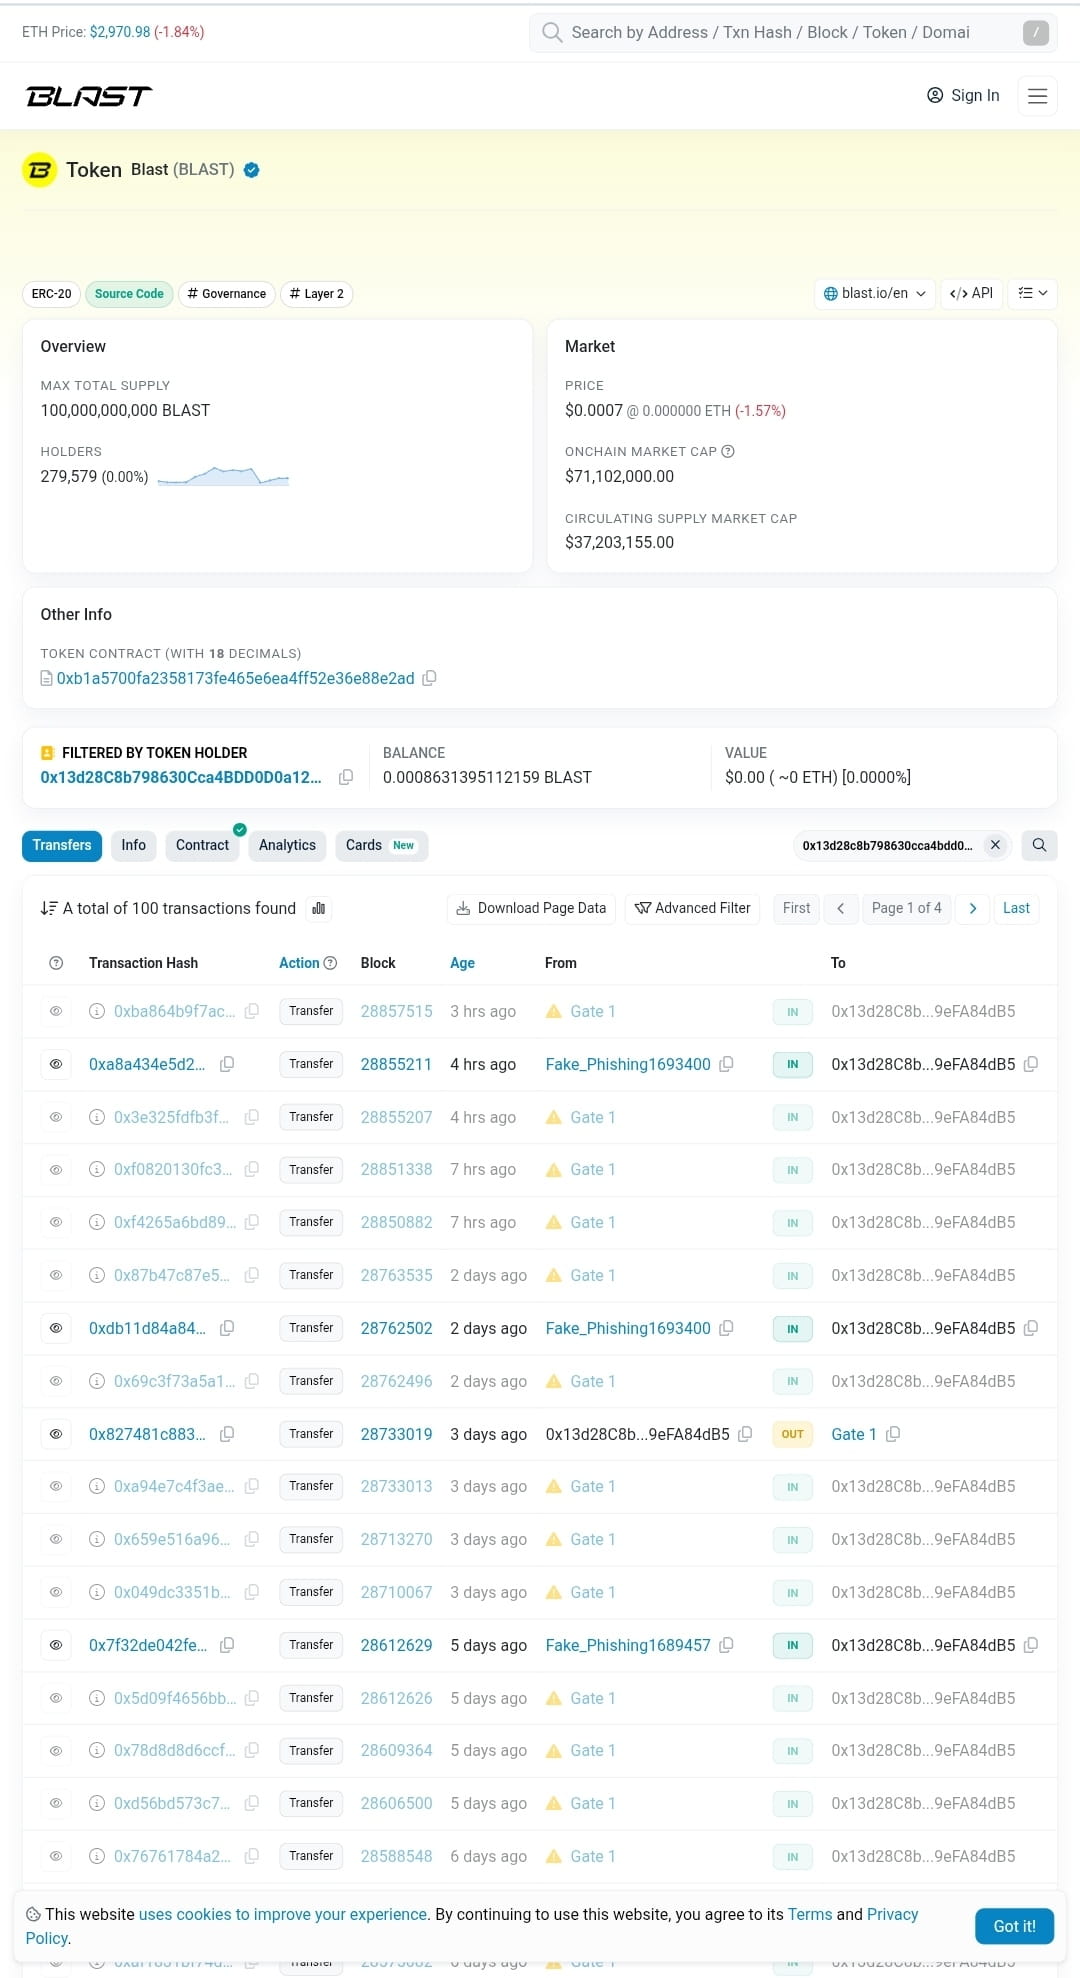Click the Blast logo
Image resolution: width=1080 pixels, height=1978 pixels.
pos(89,96)
